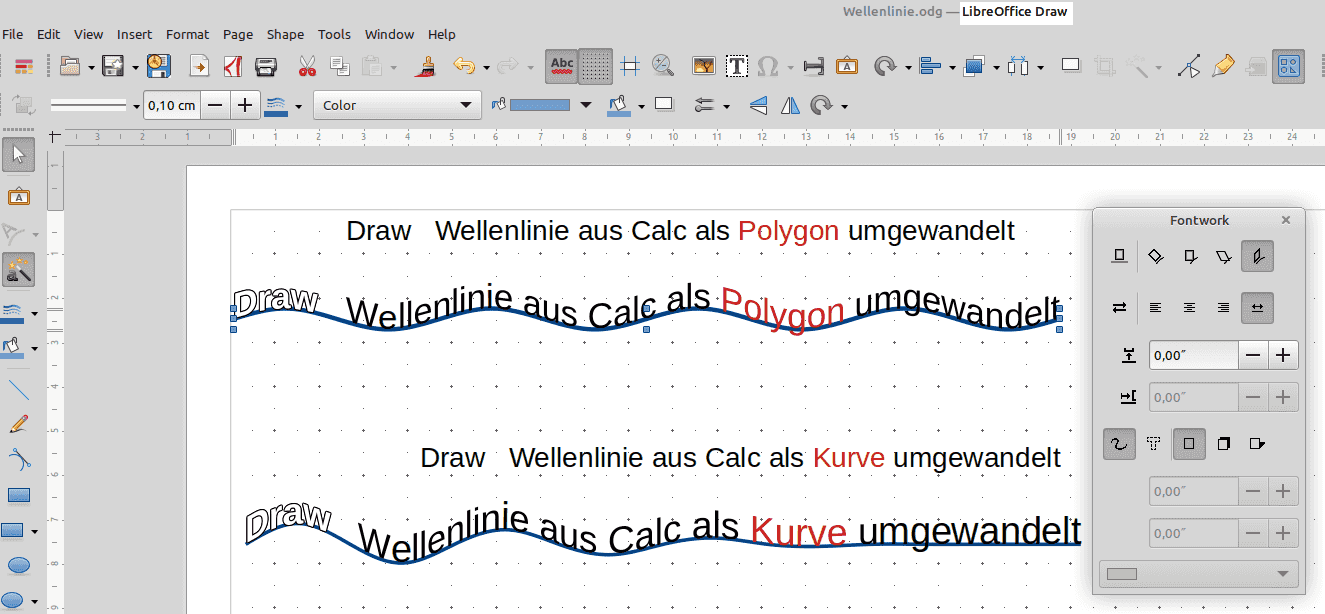Image resolution: width=1325 pixels, height=614 pixels.
Task: Click the Rotate icon in standard toolbar
Action: point(885,67)
